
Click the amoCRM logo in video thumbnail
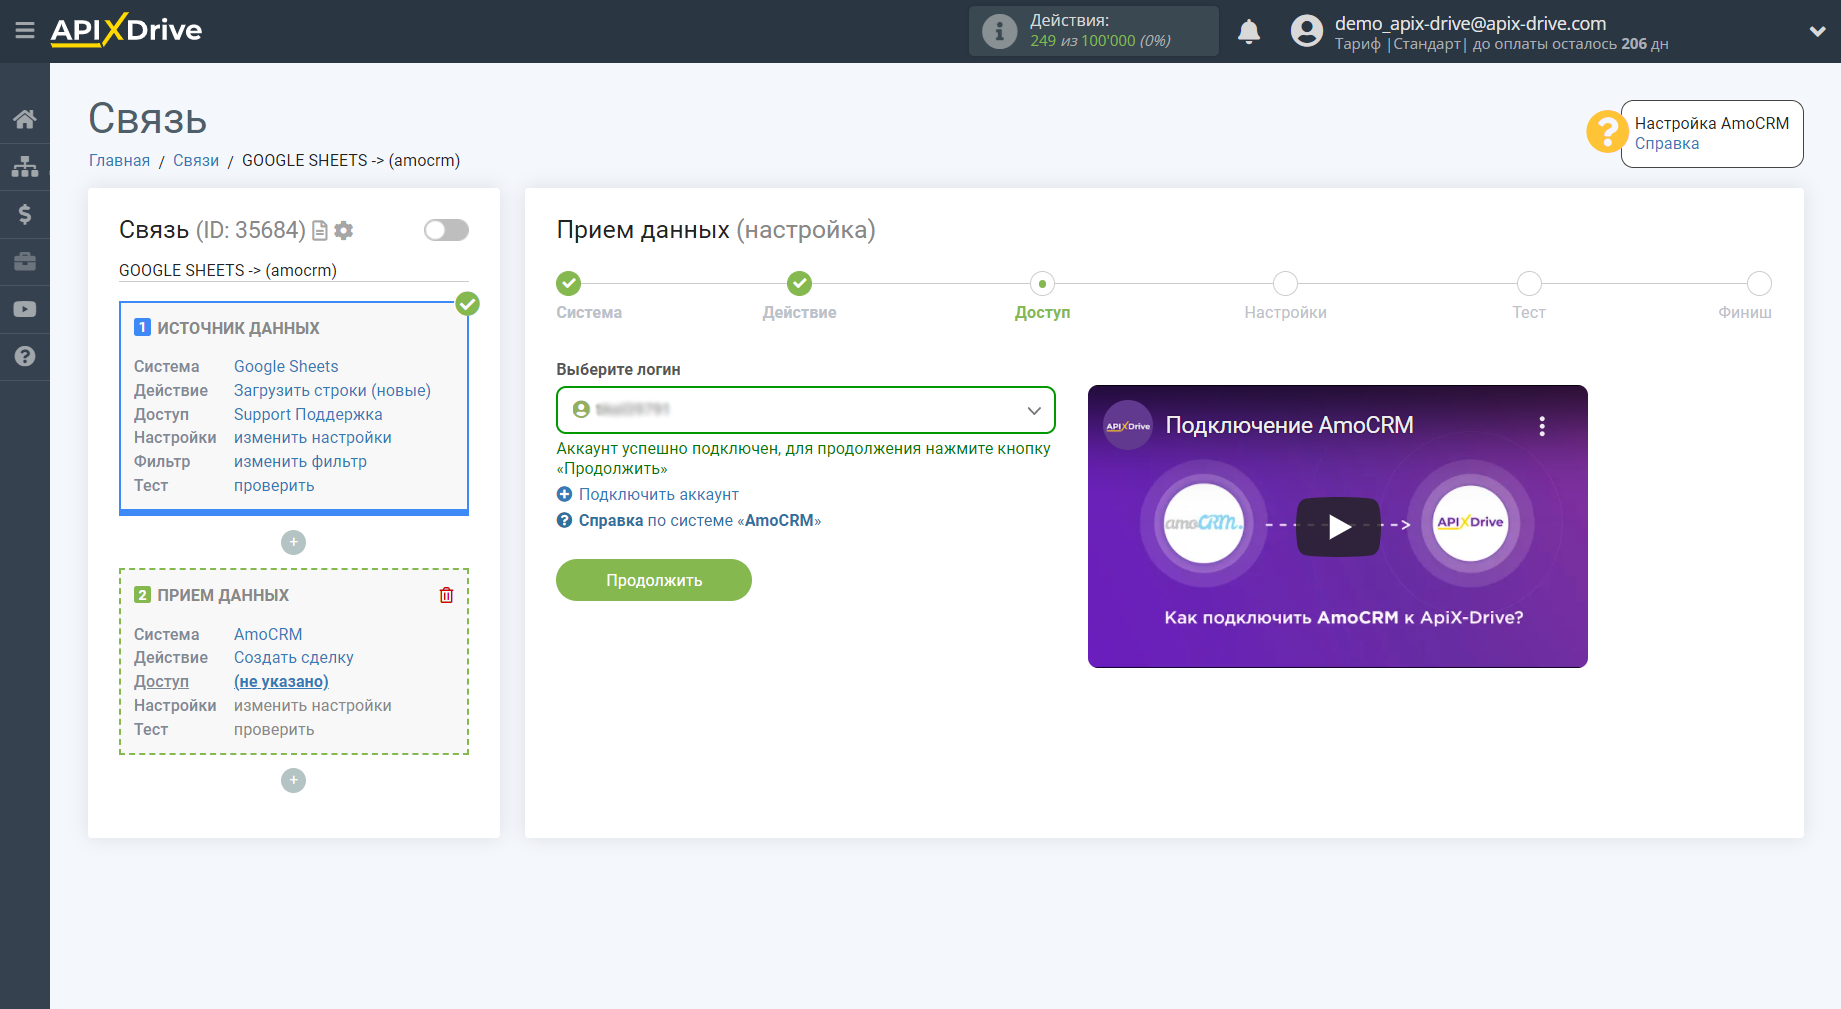coord(1204,523)
